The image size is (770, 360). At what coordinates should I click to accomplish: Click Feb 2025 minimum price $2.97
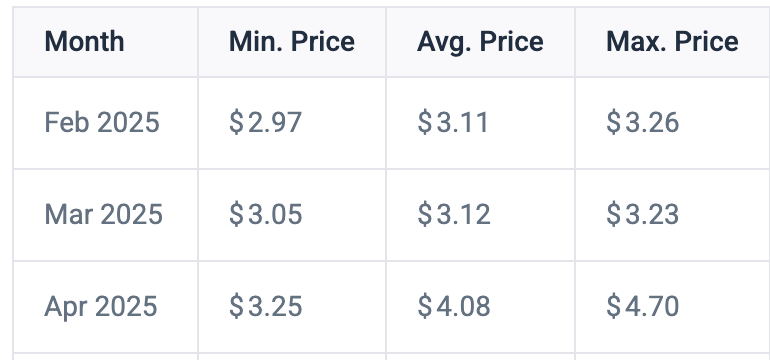click(x=265, y=123)
